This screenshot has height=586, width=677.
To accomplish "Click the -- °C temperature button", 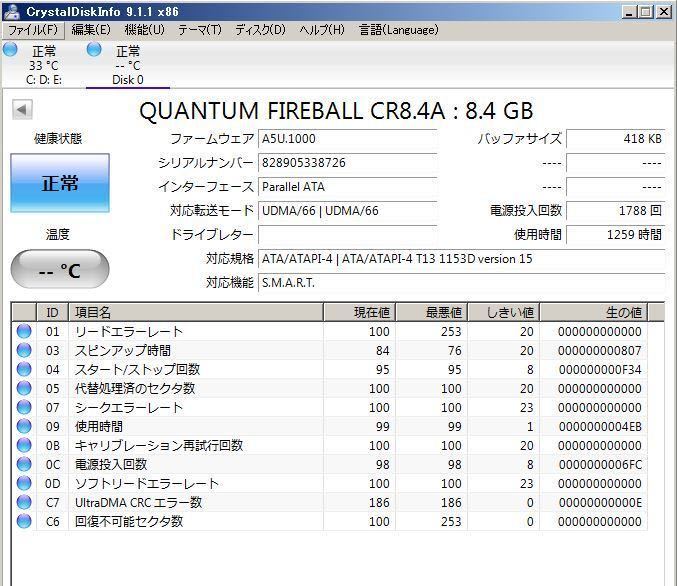I will click(60, 269).
